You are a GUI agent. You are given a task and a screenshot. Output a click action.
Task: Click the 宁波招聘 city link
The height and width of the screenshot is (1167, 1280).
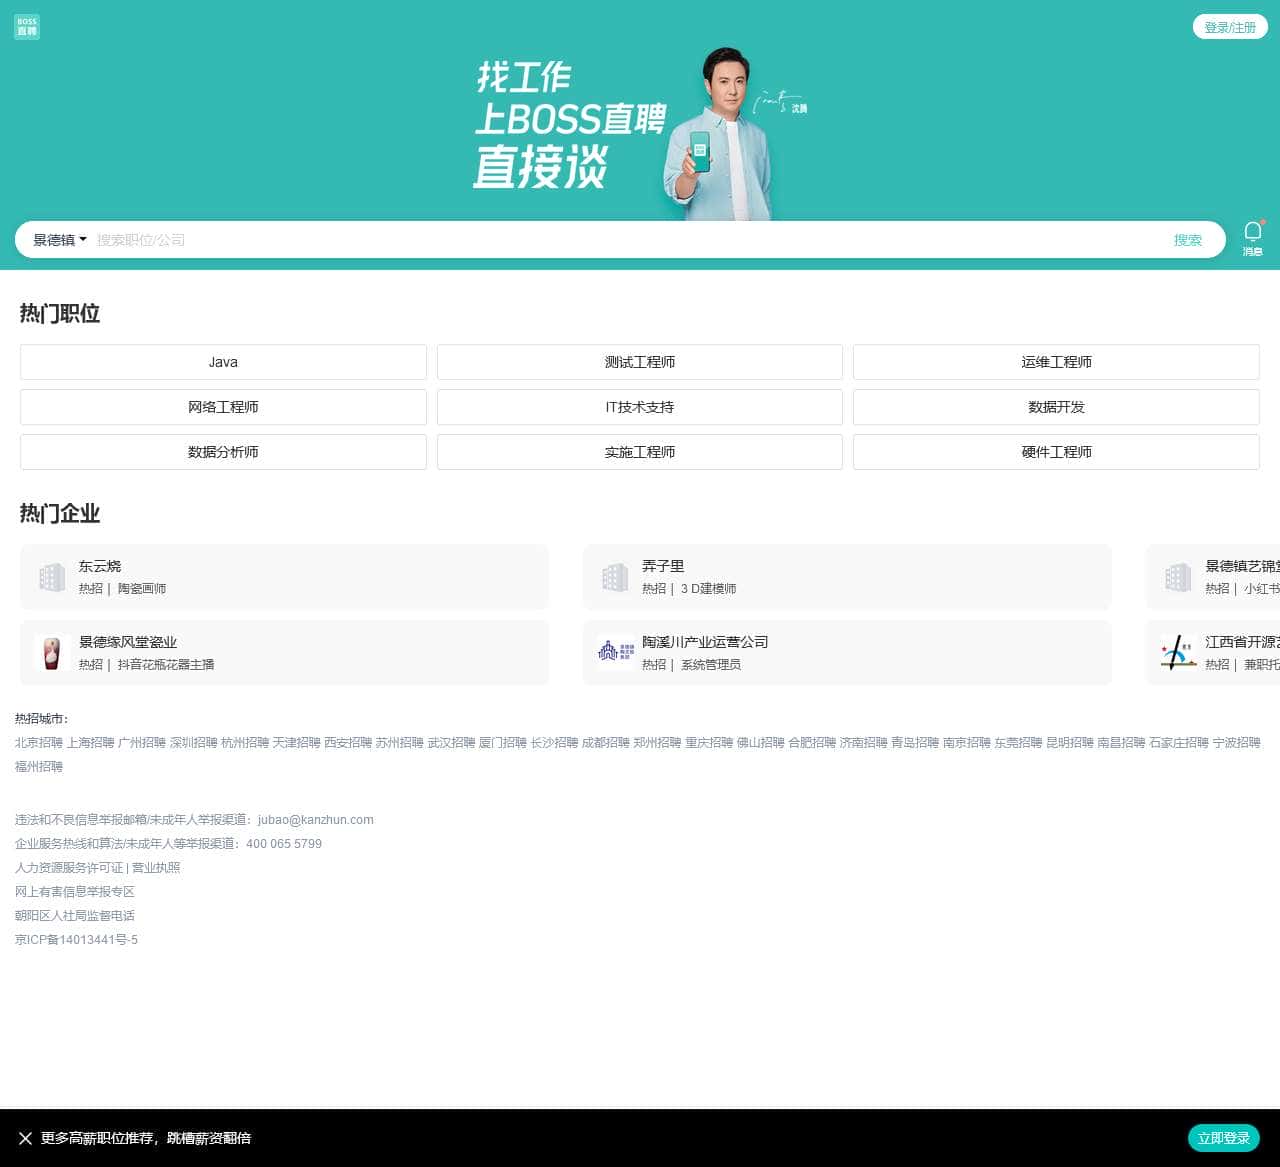tap(1237, 743)
